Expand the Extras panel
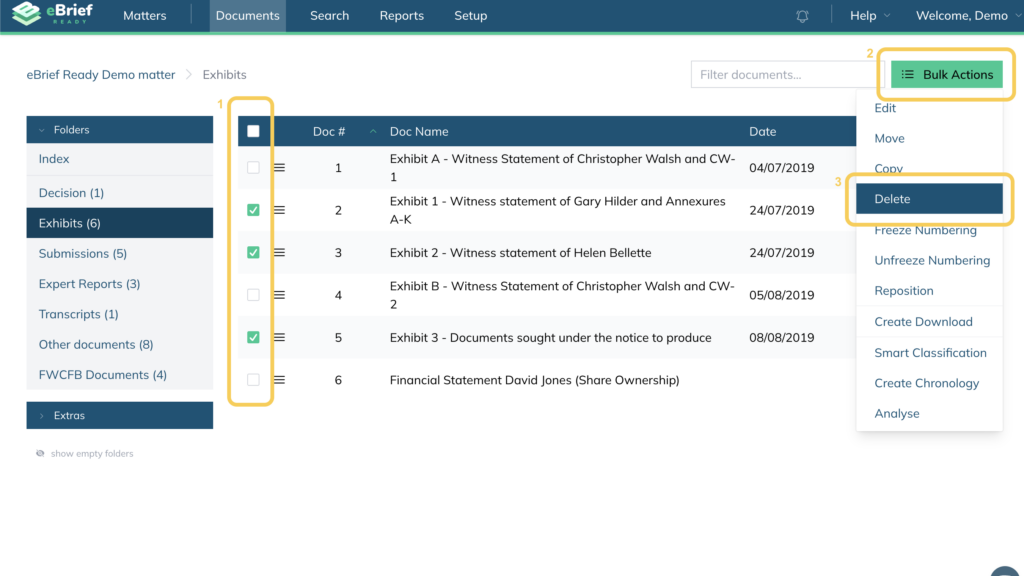Viewport: 1024px width, 576px height. pos(119,415)
